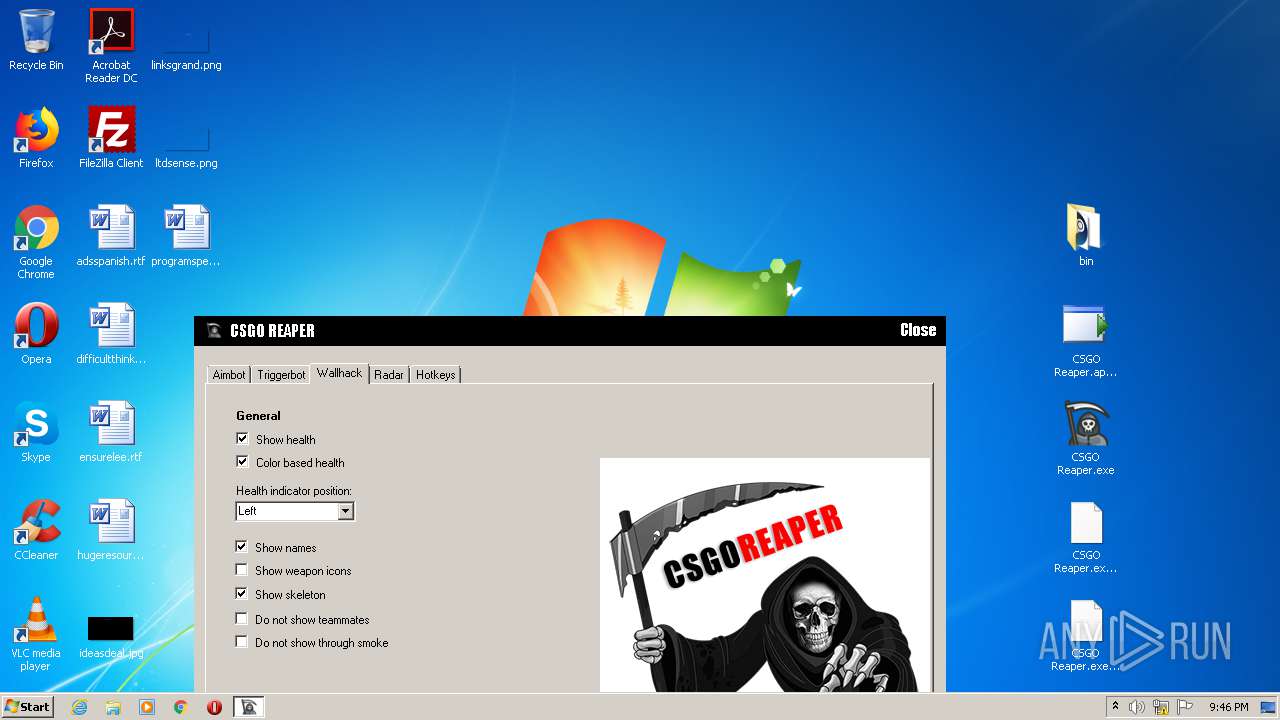Open network icon in system tray

click(1161, 707)
